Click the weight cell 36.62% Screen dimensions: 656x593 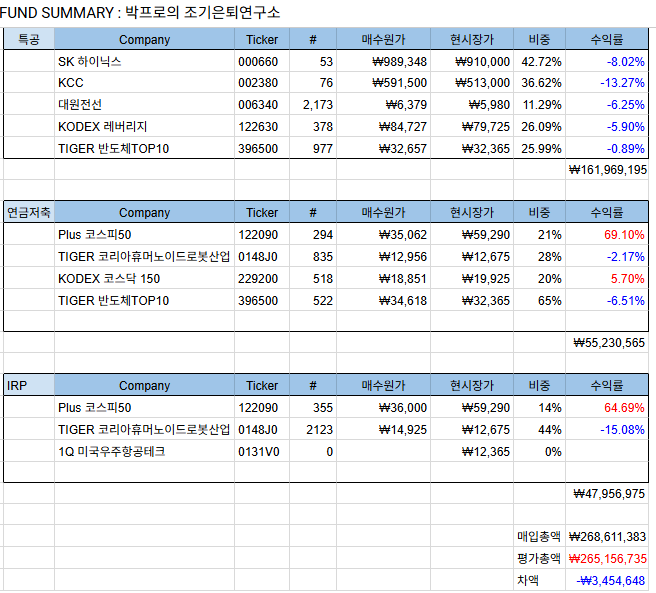point(540,82)
